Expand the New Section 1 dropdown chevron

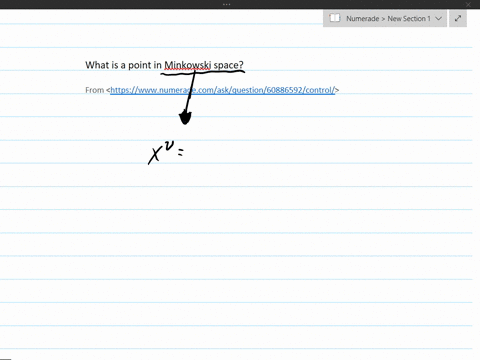[439, 18]
